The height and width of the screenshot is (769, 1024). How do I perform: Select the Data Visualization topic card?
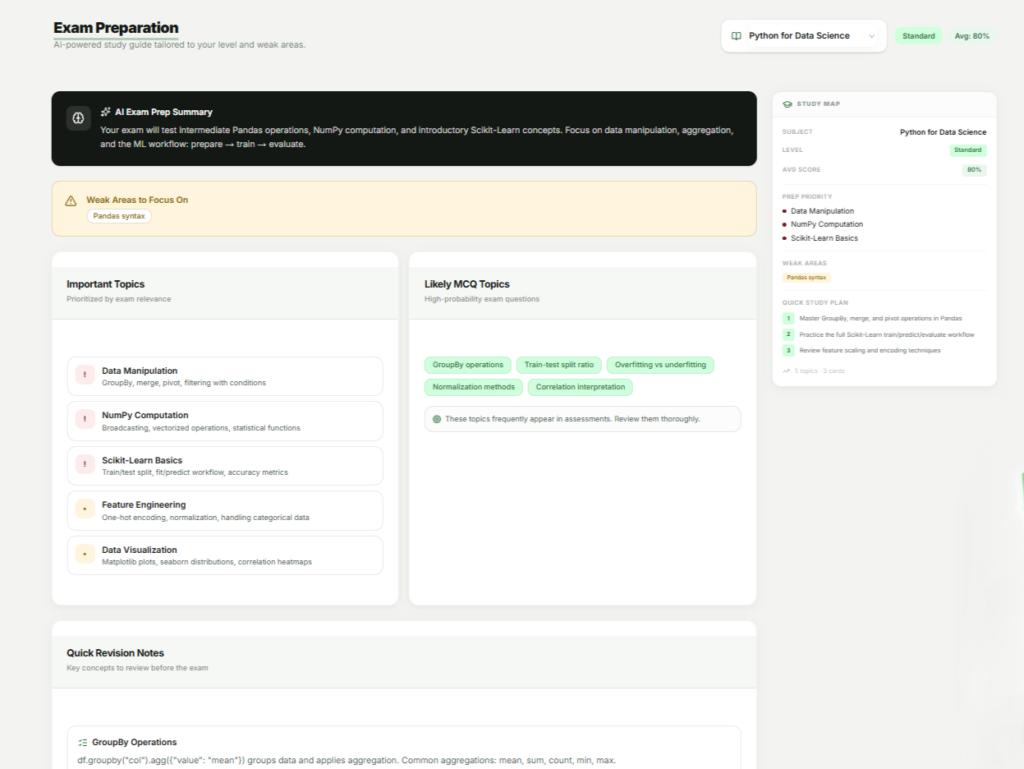pos(225,555)
